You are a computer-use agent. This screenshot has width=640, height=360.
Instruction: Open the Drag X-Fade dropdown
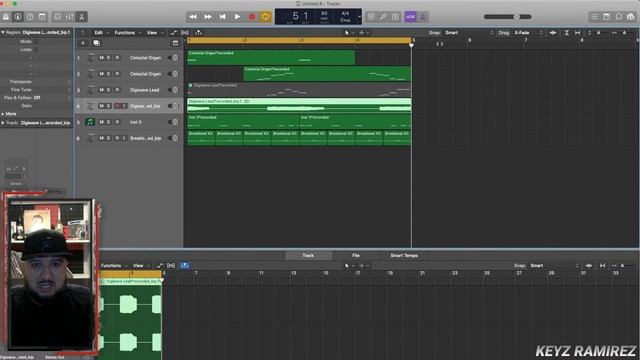pyautogui.click(x=529, y=33)
